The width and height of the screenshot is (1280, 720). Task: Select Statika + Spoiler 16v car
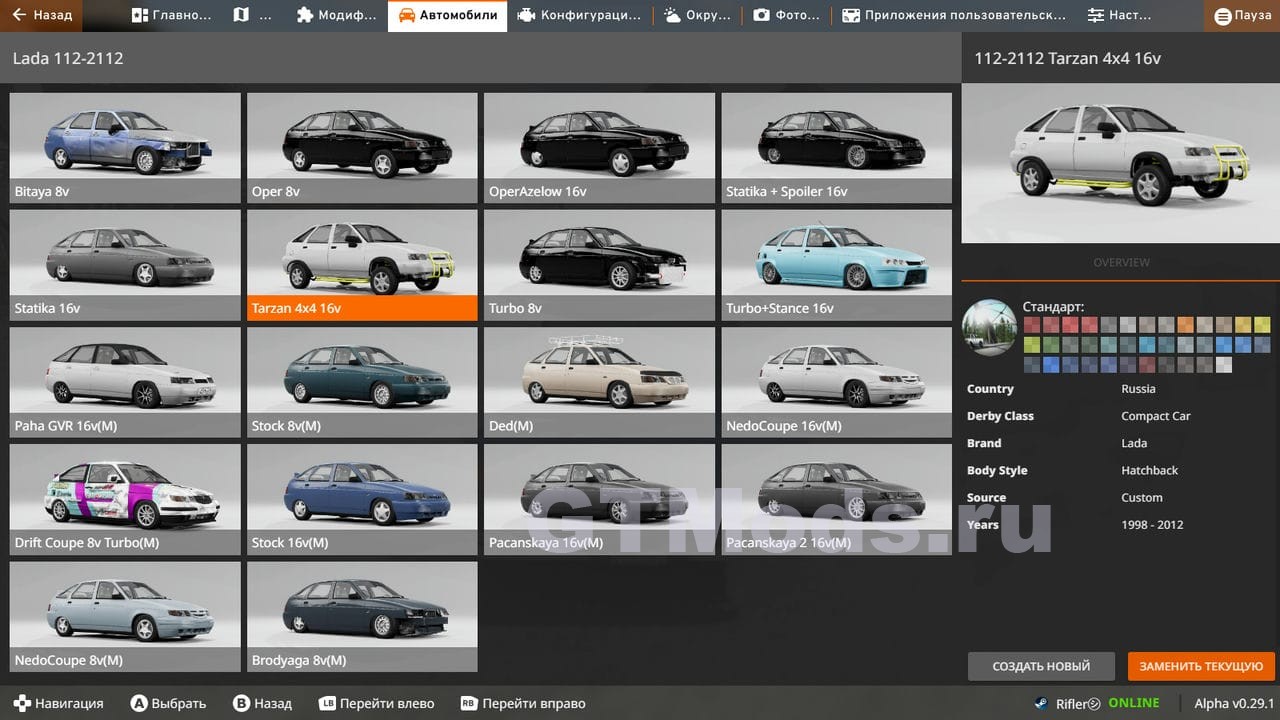click(837, 148)
